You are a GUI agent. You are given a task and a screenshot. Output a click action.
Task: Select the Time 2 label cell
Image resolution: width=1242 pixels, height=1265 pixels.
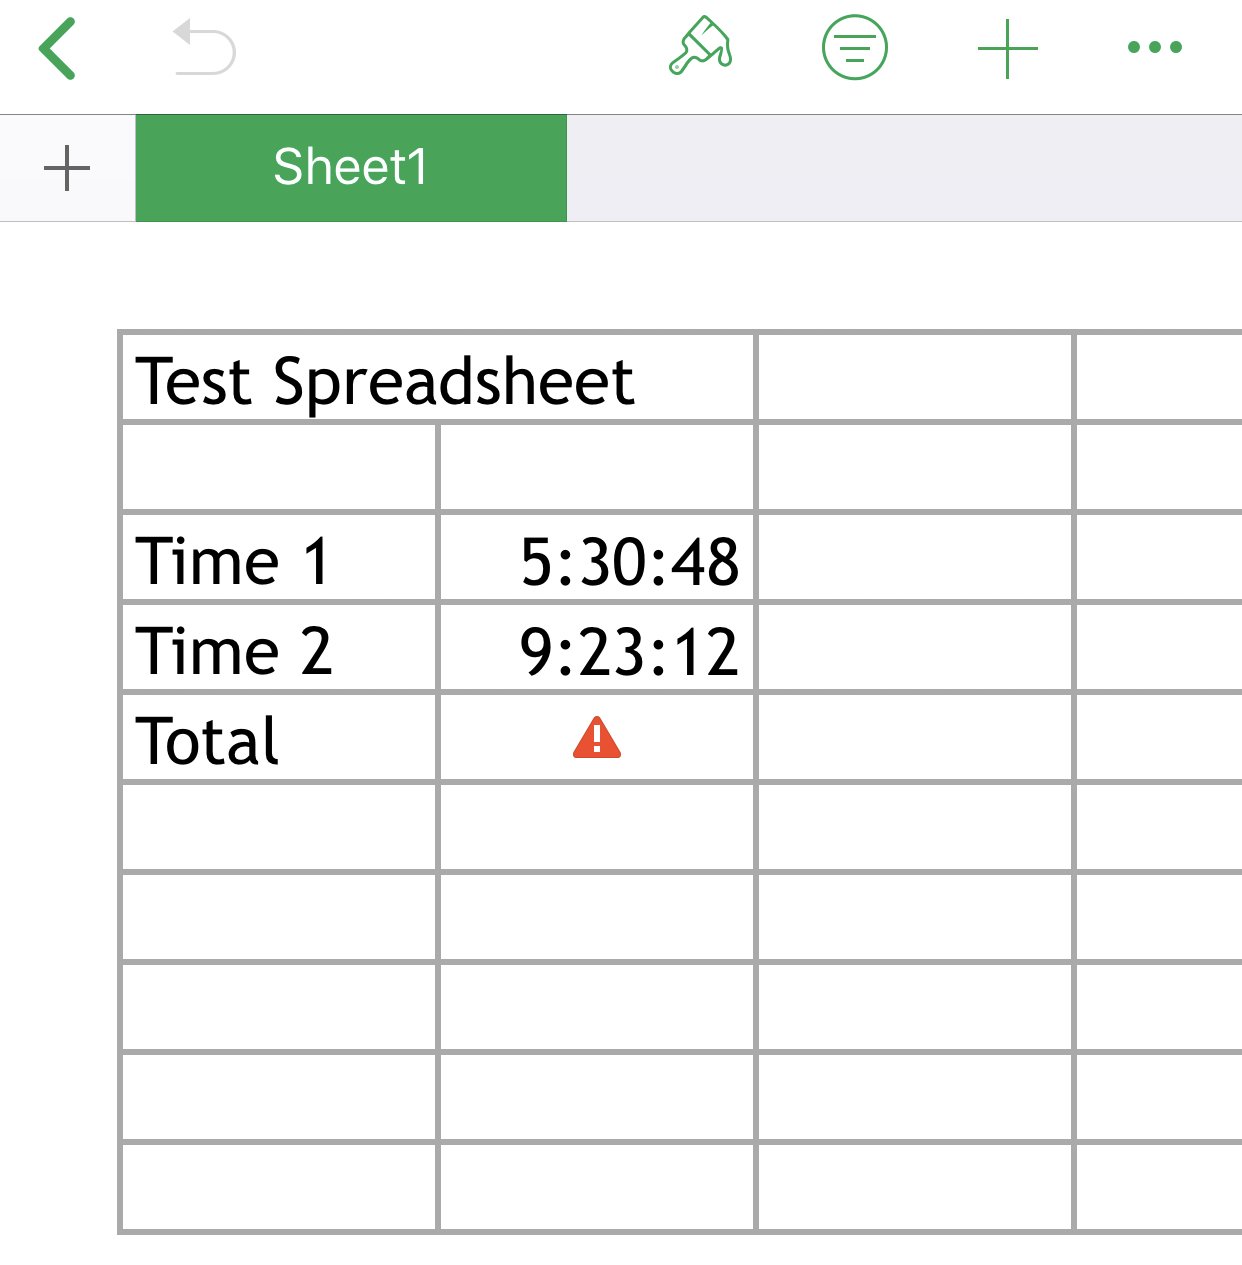[279, 649]
